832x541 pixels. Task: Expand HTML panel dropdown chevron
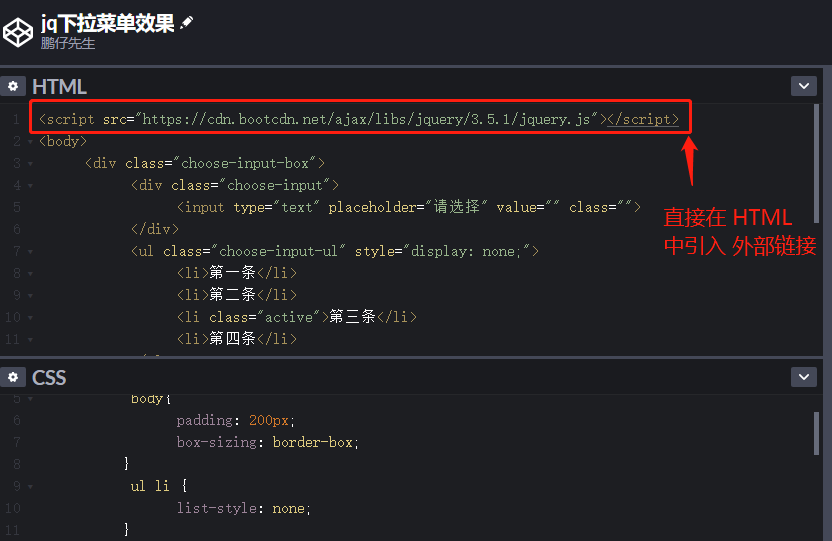pyautogui.click(x=803, y=86)
